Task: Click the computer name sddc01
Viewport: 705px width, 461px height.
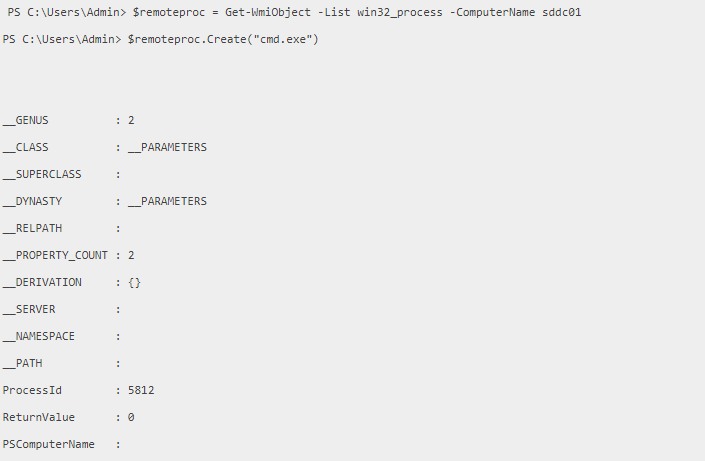Action: pos(561,11)
